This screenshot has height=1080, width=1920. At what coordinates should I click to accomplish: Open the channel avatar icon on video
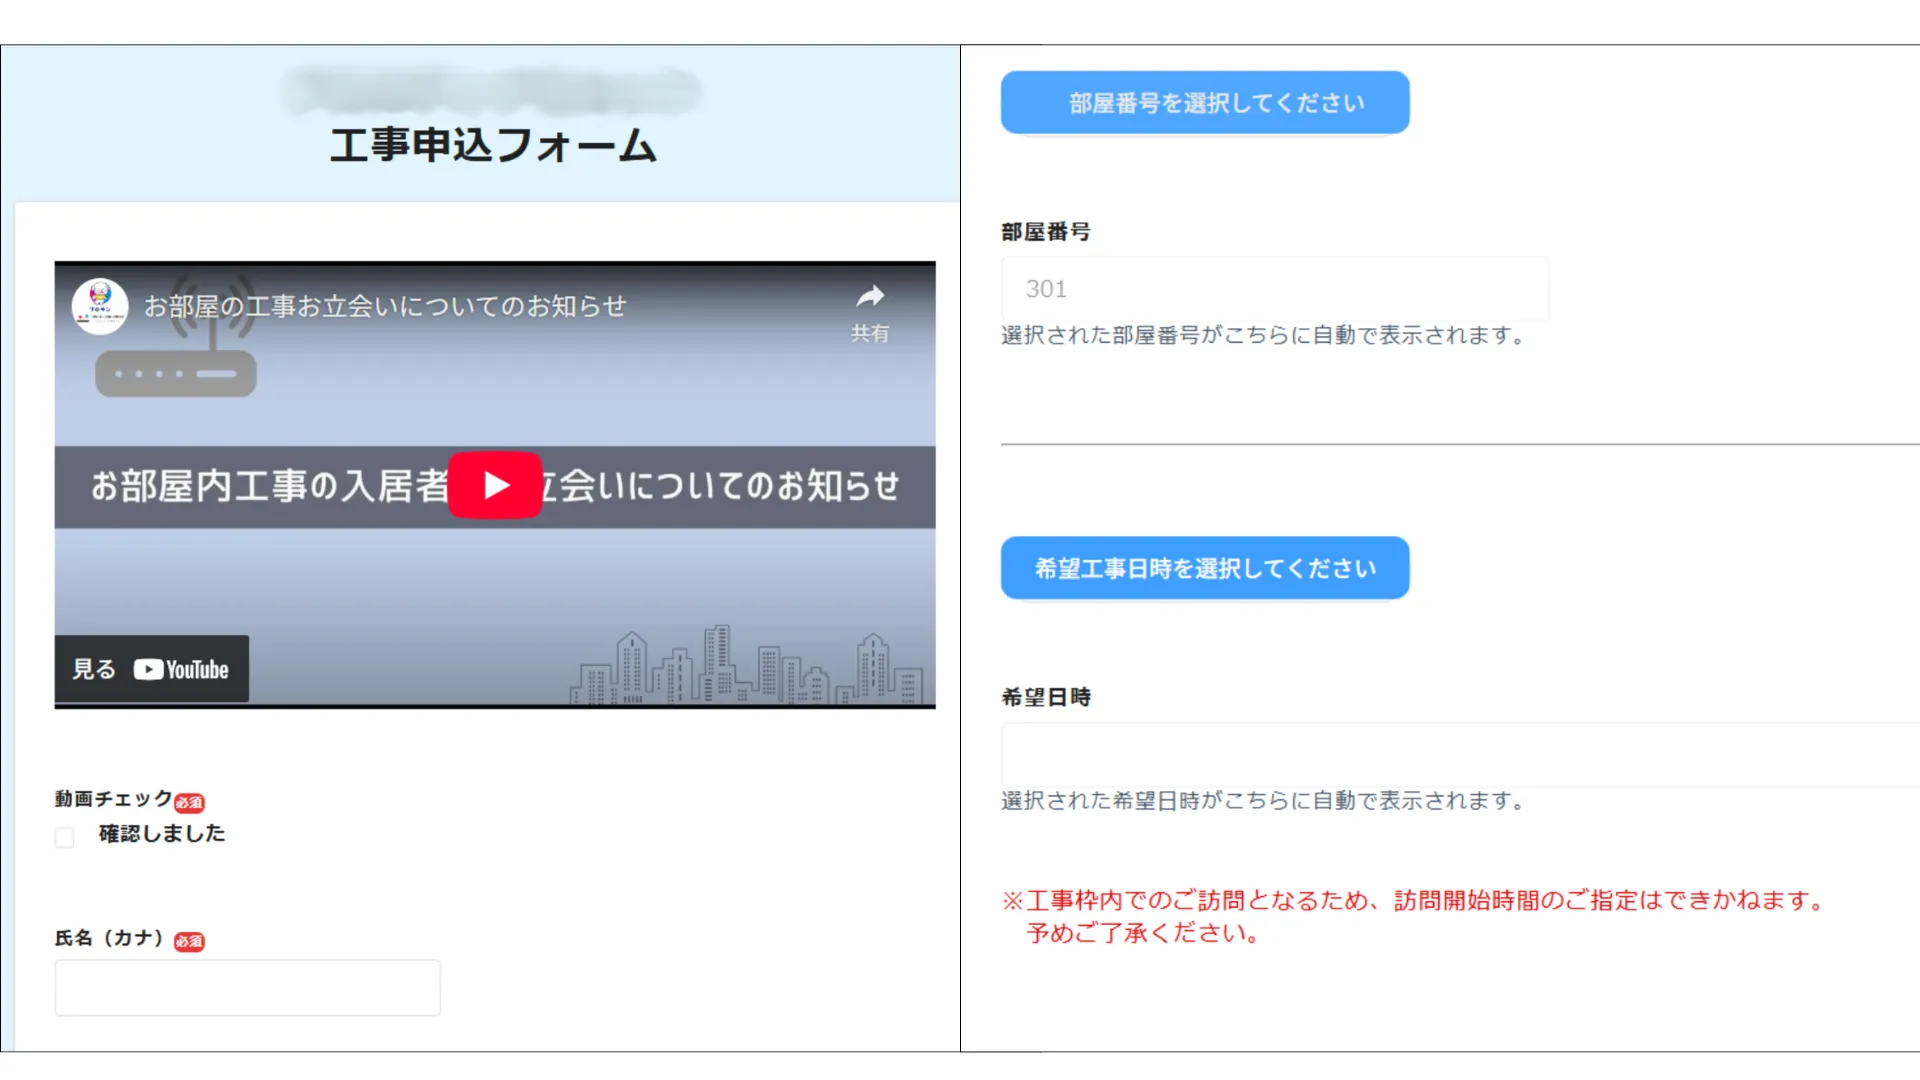pos(100,305)
